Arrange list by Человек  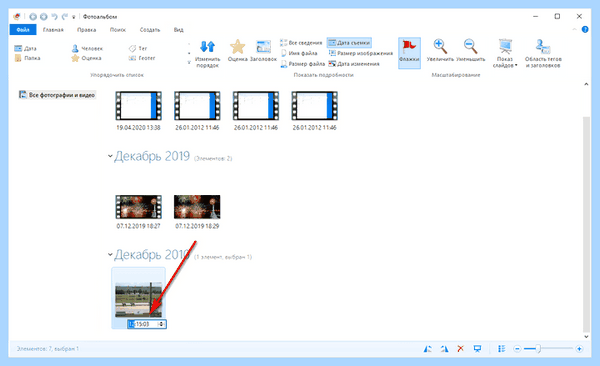[87, 49]
